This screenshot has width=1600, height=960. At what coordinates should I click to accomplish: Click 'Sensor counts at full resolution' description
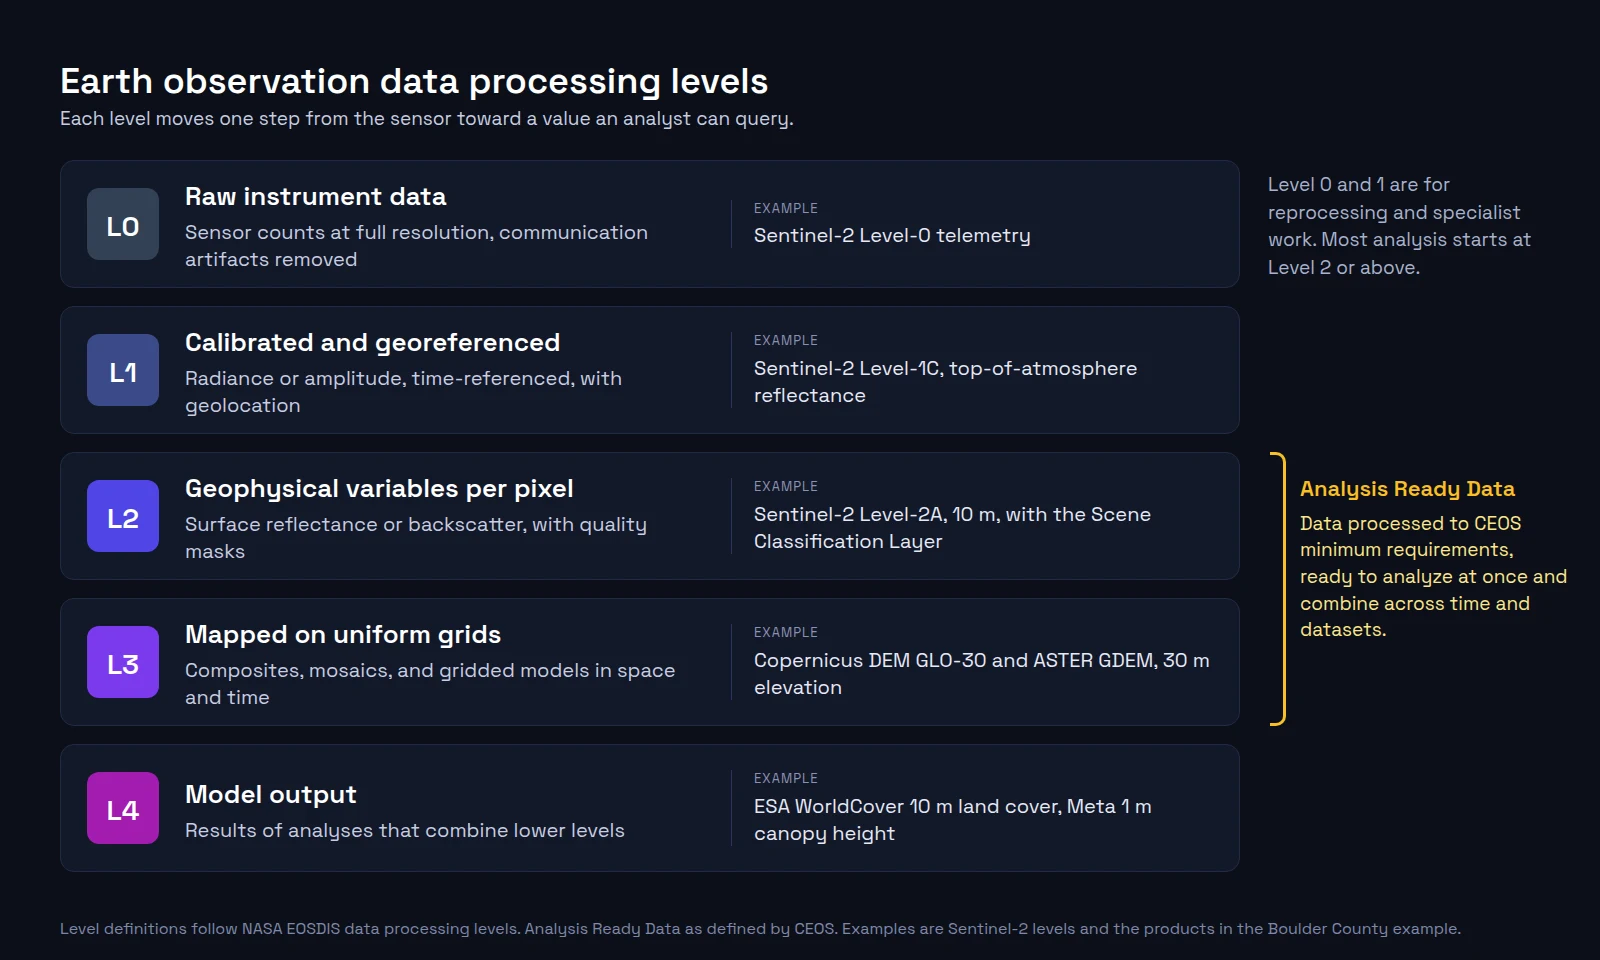[x=416, y=246]
